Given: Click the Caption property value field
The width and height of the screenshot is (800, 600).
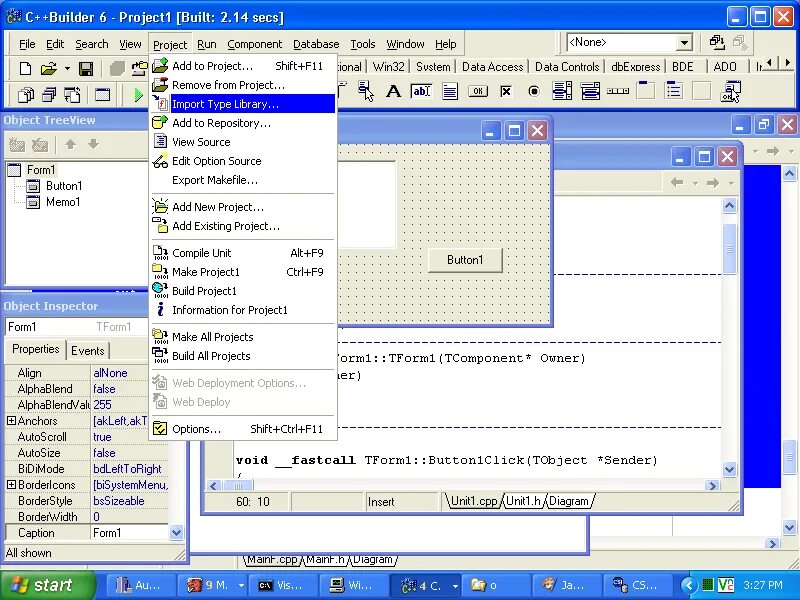Looking at the screenshot, I should pos(130,533).
